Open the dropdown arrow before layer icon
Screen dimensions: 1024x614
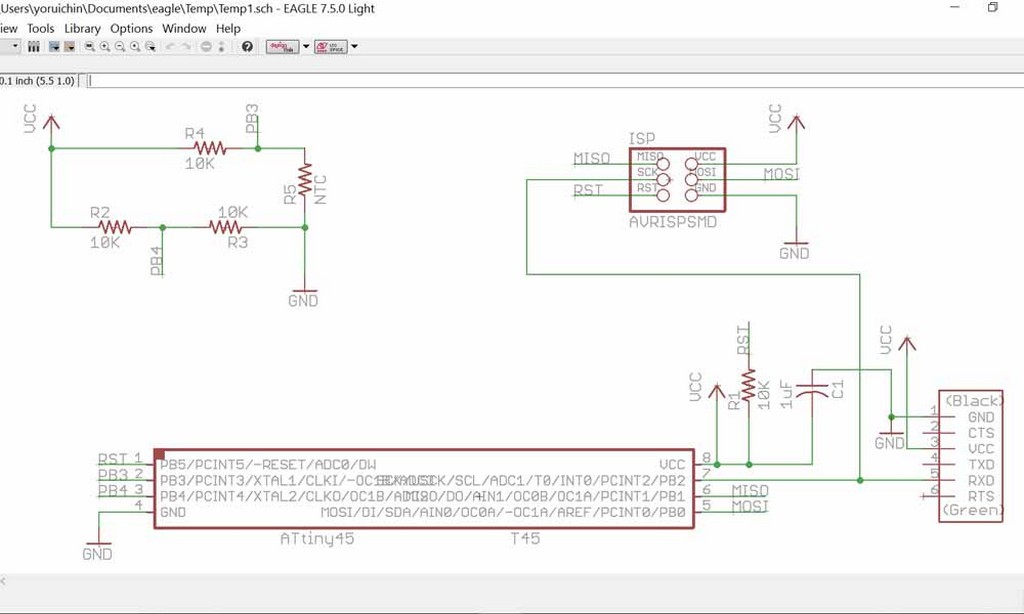(16, 46)
